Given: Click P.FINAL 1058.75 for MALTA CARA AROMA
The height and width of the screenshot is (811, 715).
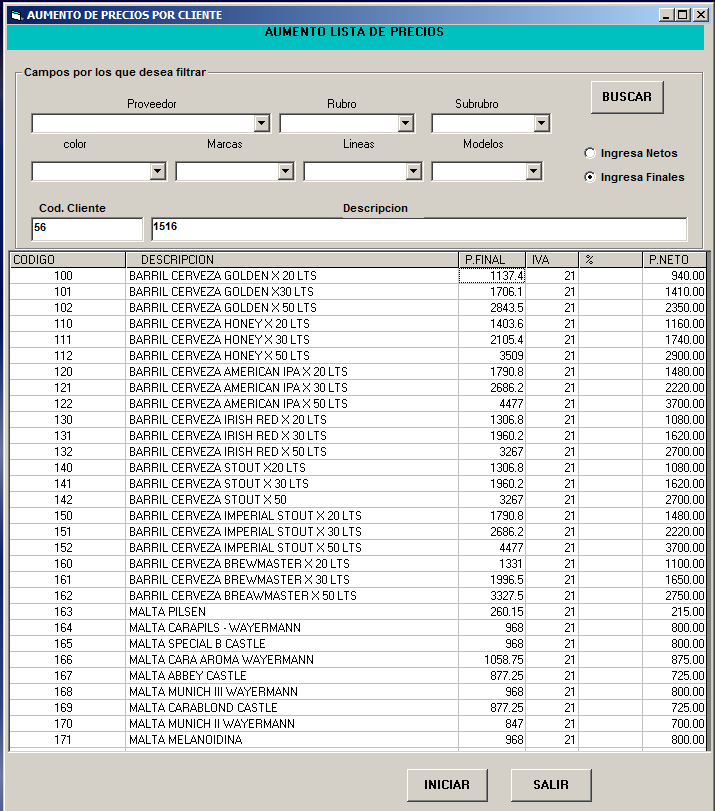Looking at the screenshot, I should click(492, 660).
